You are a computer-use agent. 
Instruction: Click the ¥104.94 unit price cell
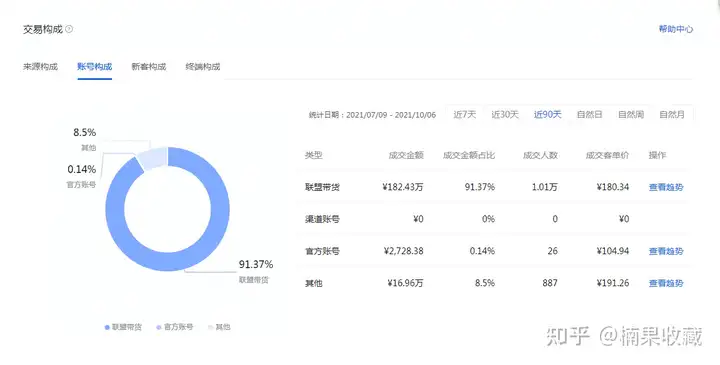pos(613,251)
